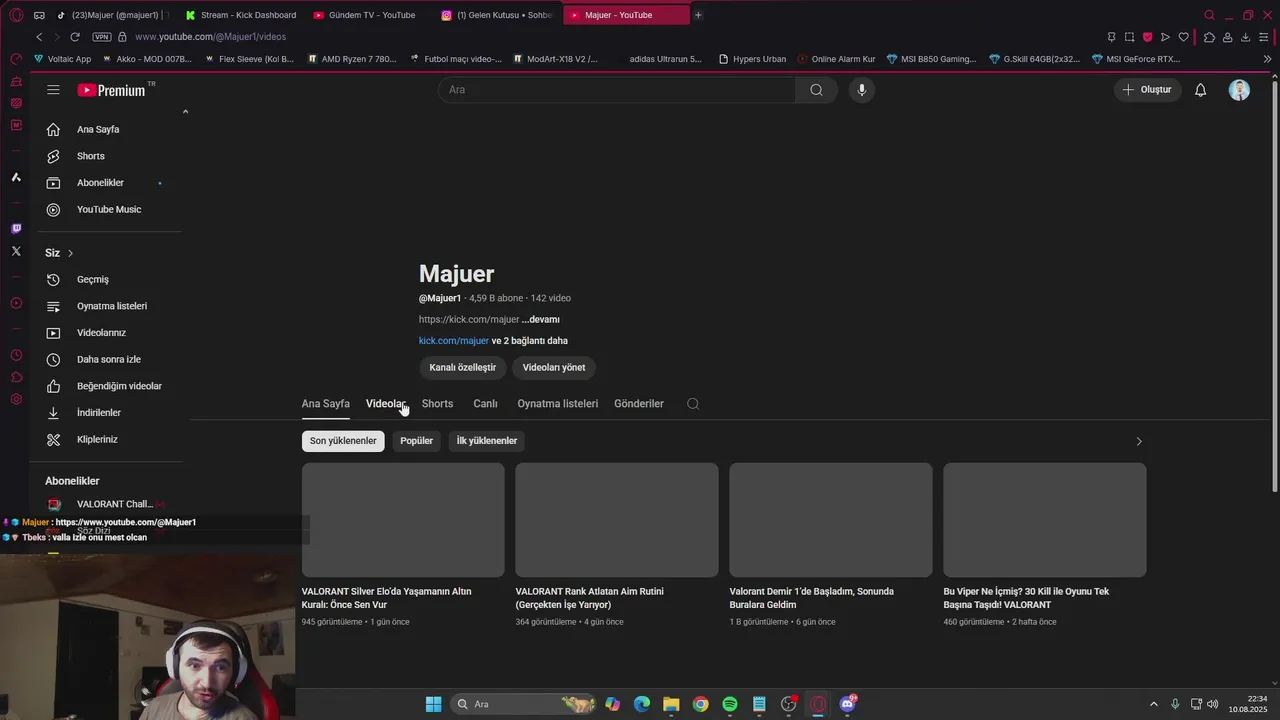The width and height of the screenshot is (1280, 720).
Task: Open Opera Easy Setup menu icon
Action: point(1263,37)
